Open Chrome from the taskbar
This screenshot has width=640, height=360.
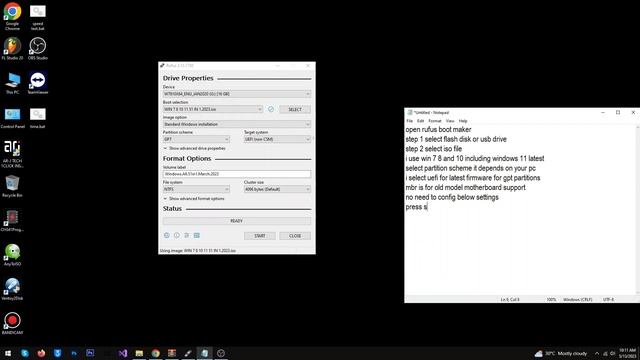(156, 353)
